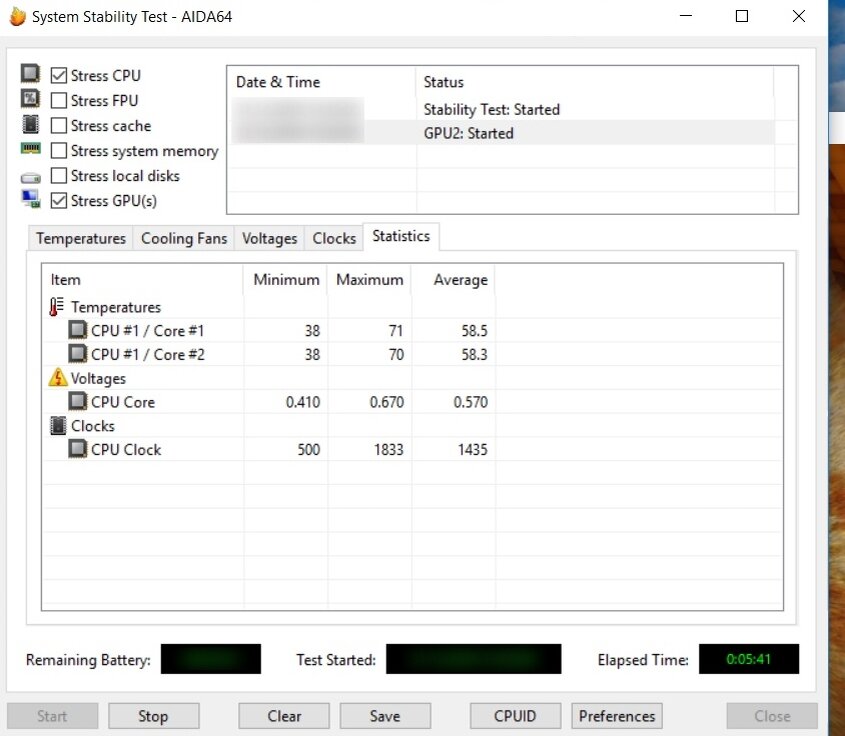Click the Stop button
Image resolution: width=845 pixels, height=736 pixels.
tap(154, 716)
